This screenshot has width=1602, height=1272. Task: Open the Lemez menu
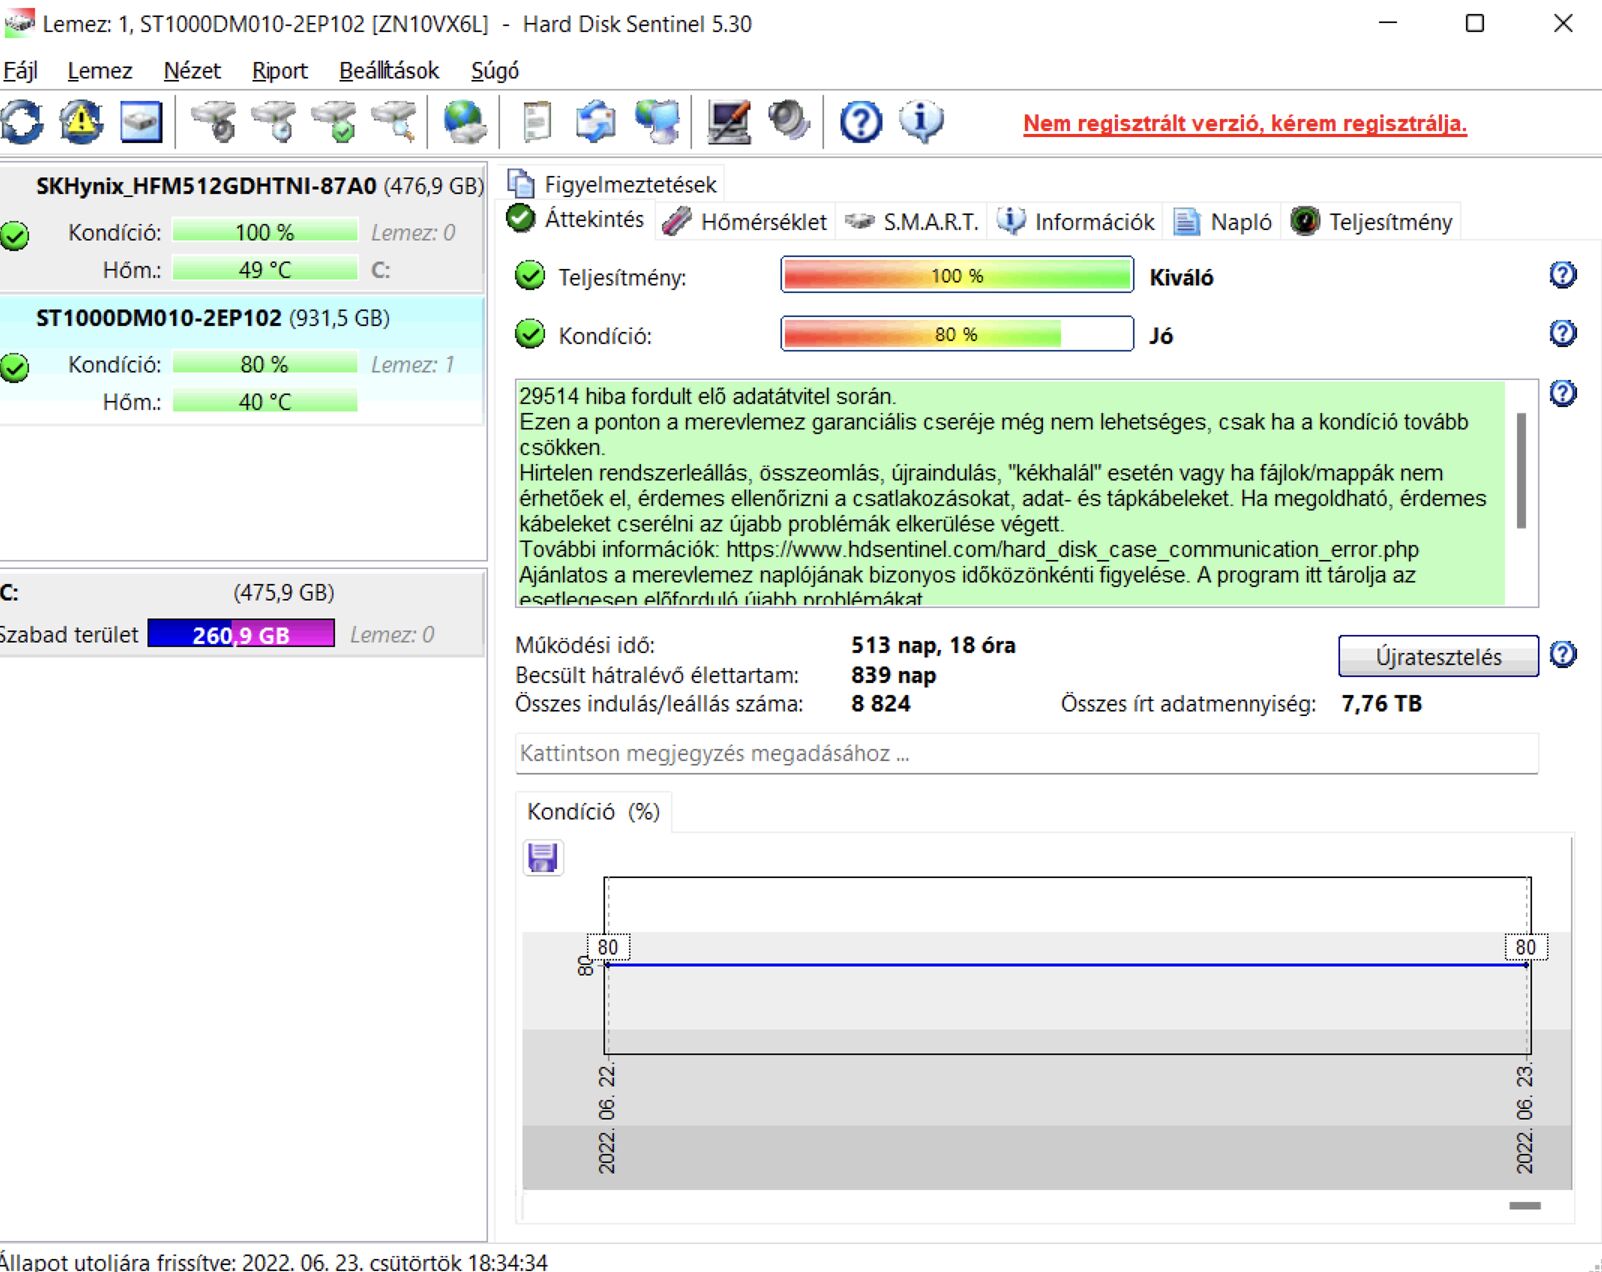99,71
